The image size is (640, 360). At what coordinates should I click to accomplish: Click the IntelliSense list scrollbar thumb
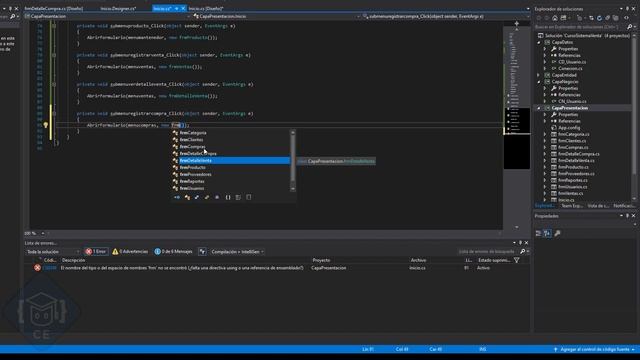point(293,157)
